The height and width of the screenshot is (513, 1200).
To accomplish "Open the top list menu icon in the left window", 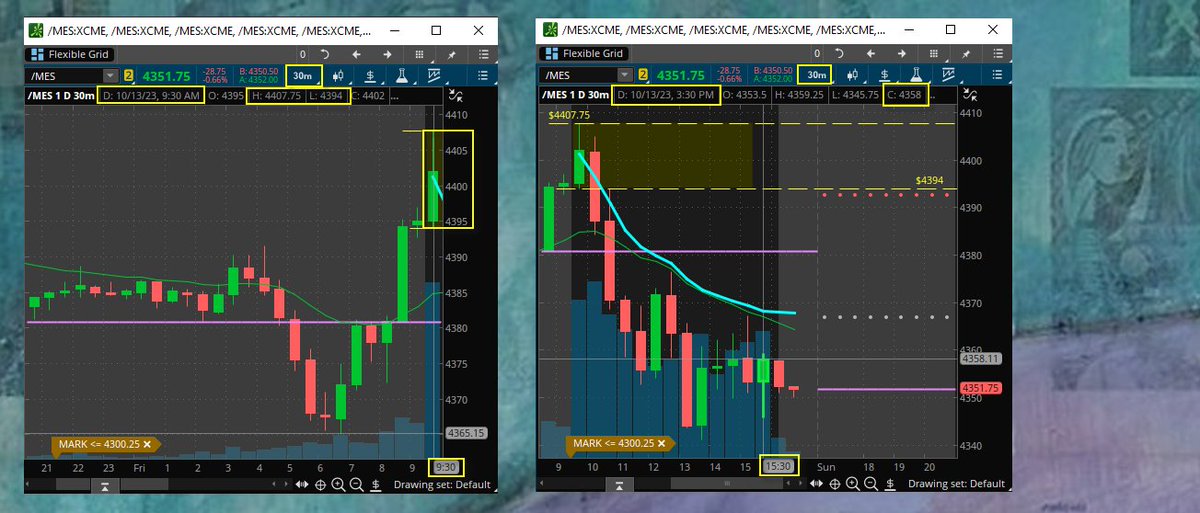I will pos(484,54).
